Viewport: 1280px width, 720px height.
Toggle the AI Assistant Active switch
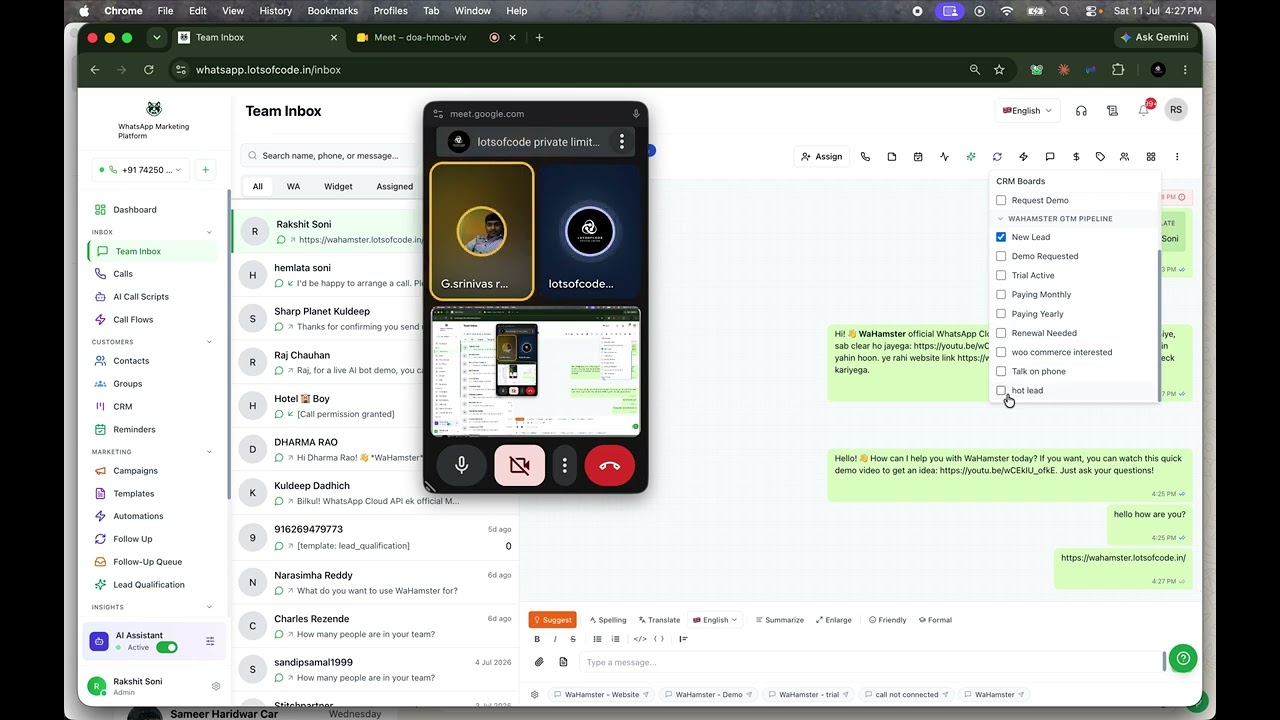tap(167, 647)
